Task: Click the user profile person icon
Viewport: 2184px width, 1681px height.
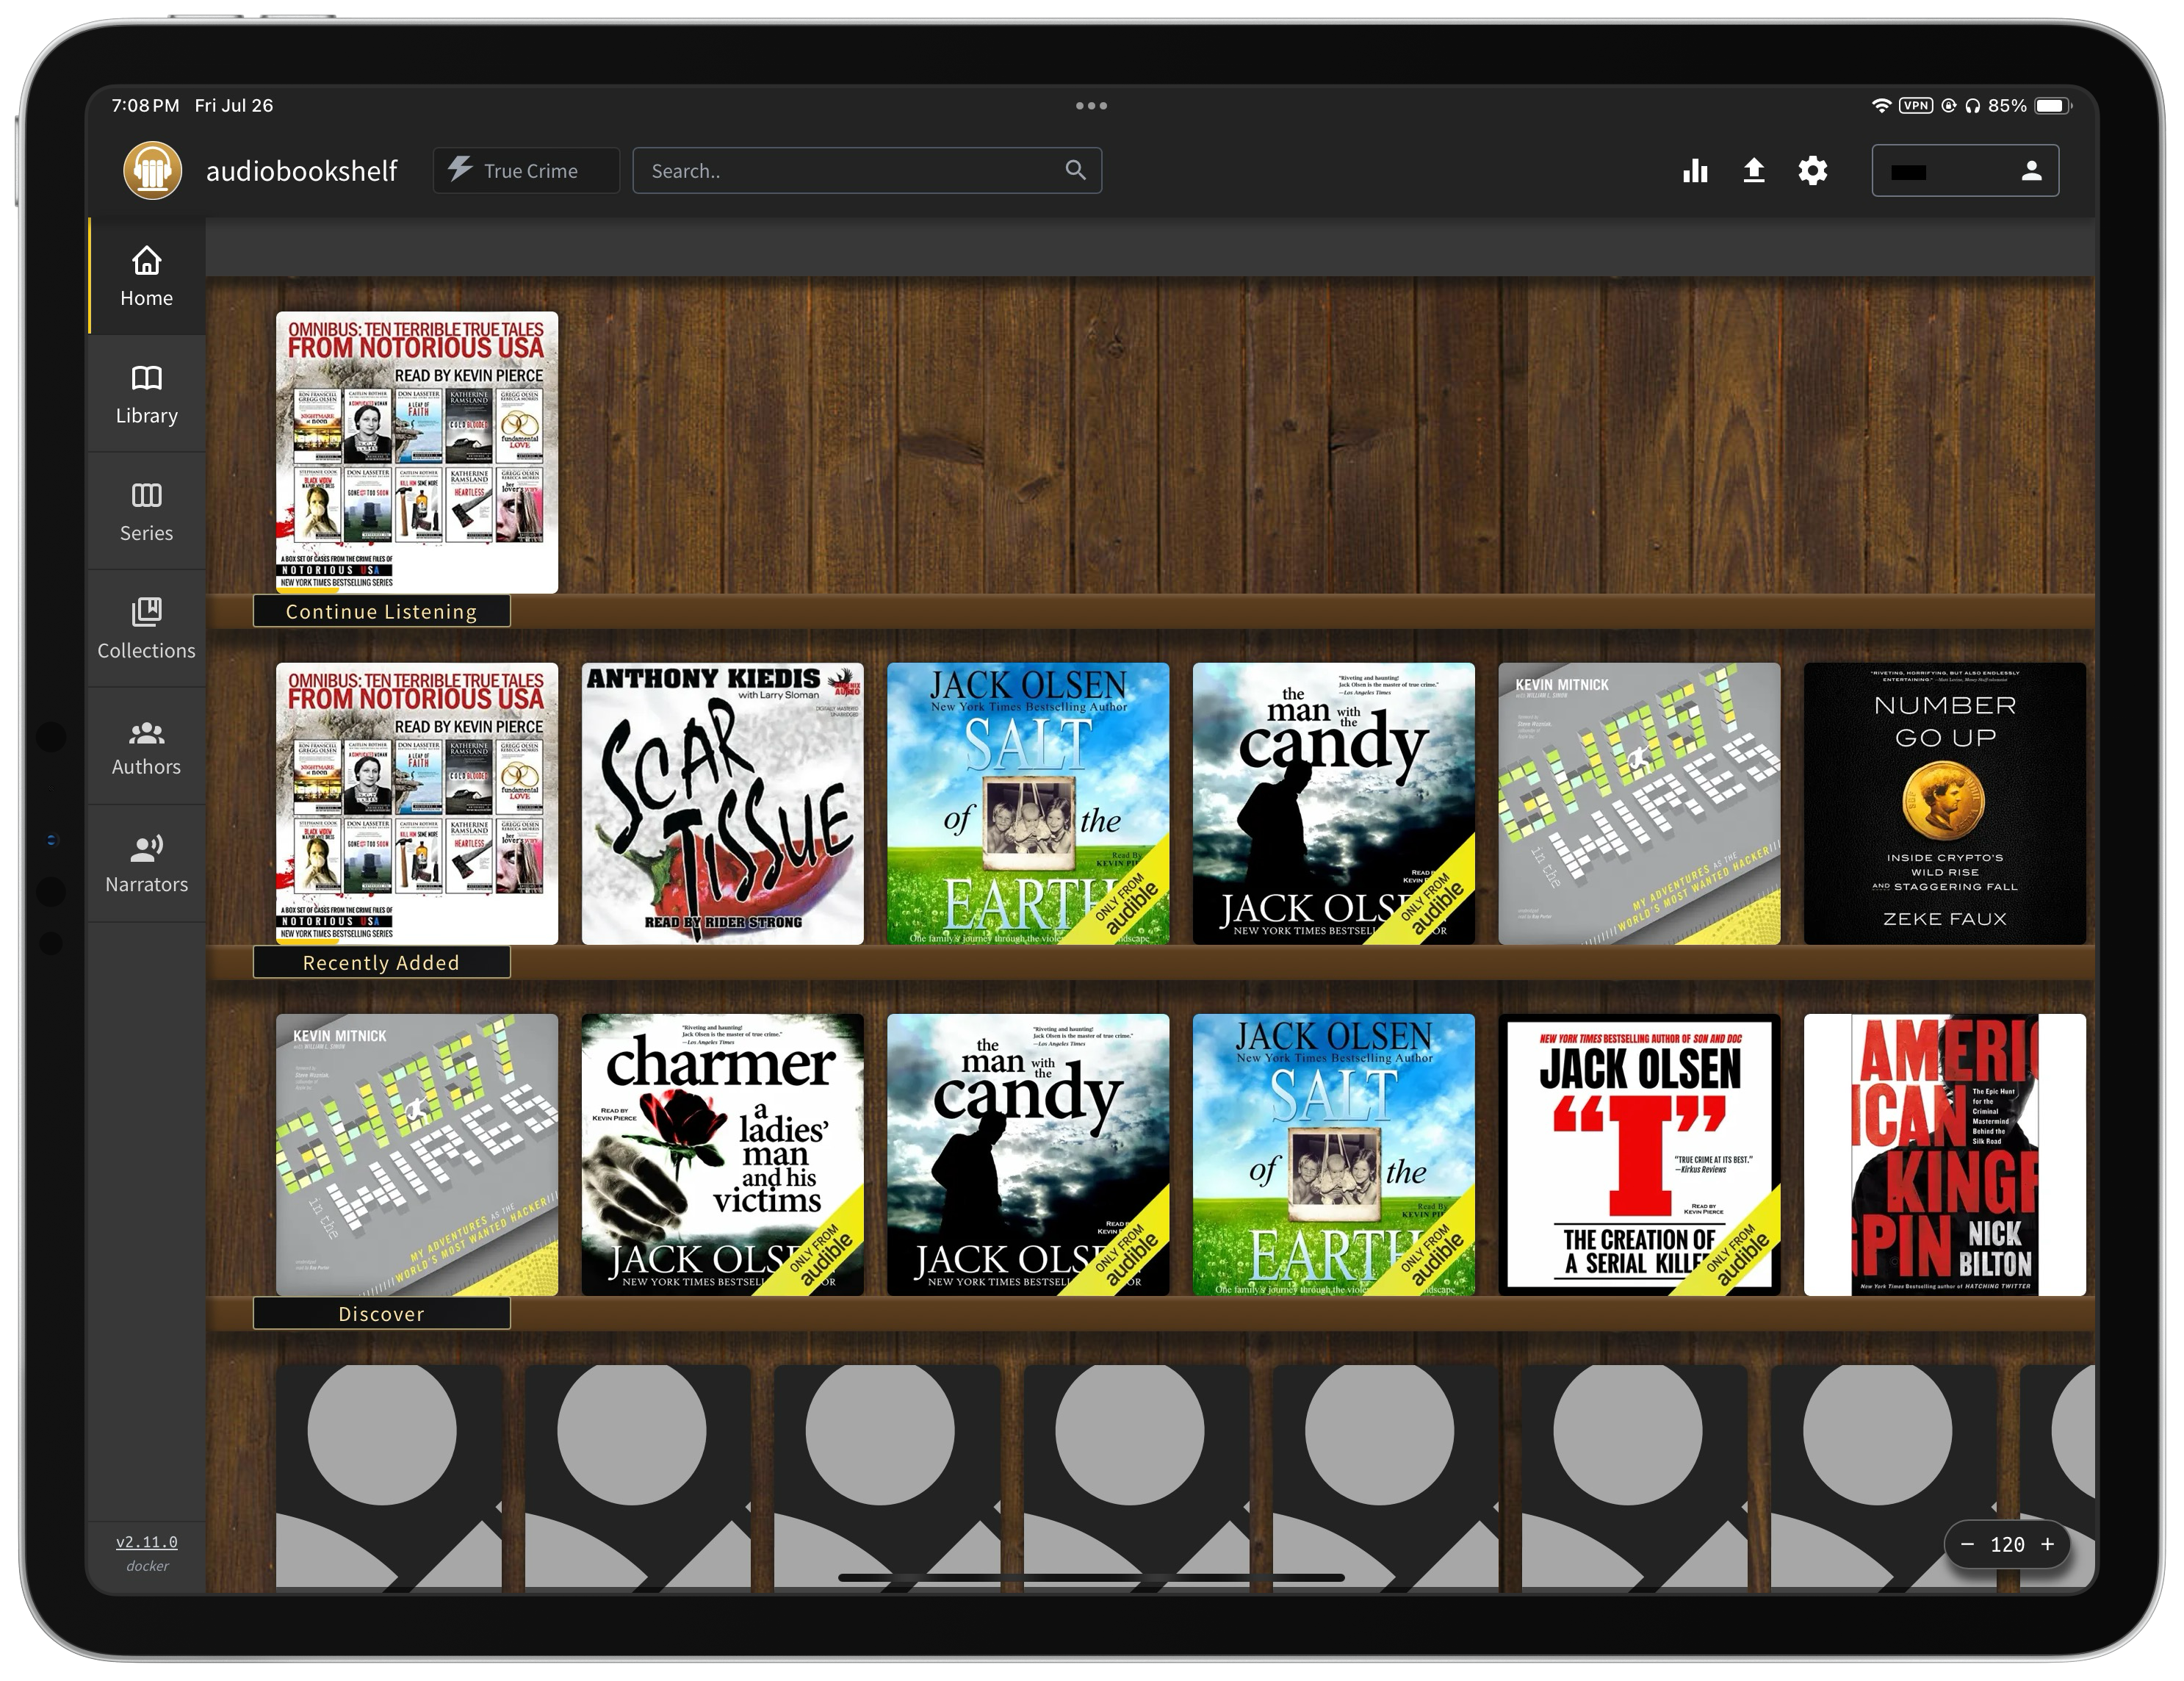Action: [2031, 171]
